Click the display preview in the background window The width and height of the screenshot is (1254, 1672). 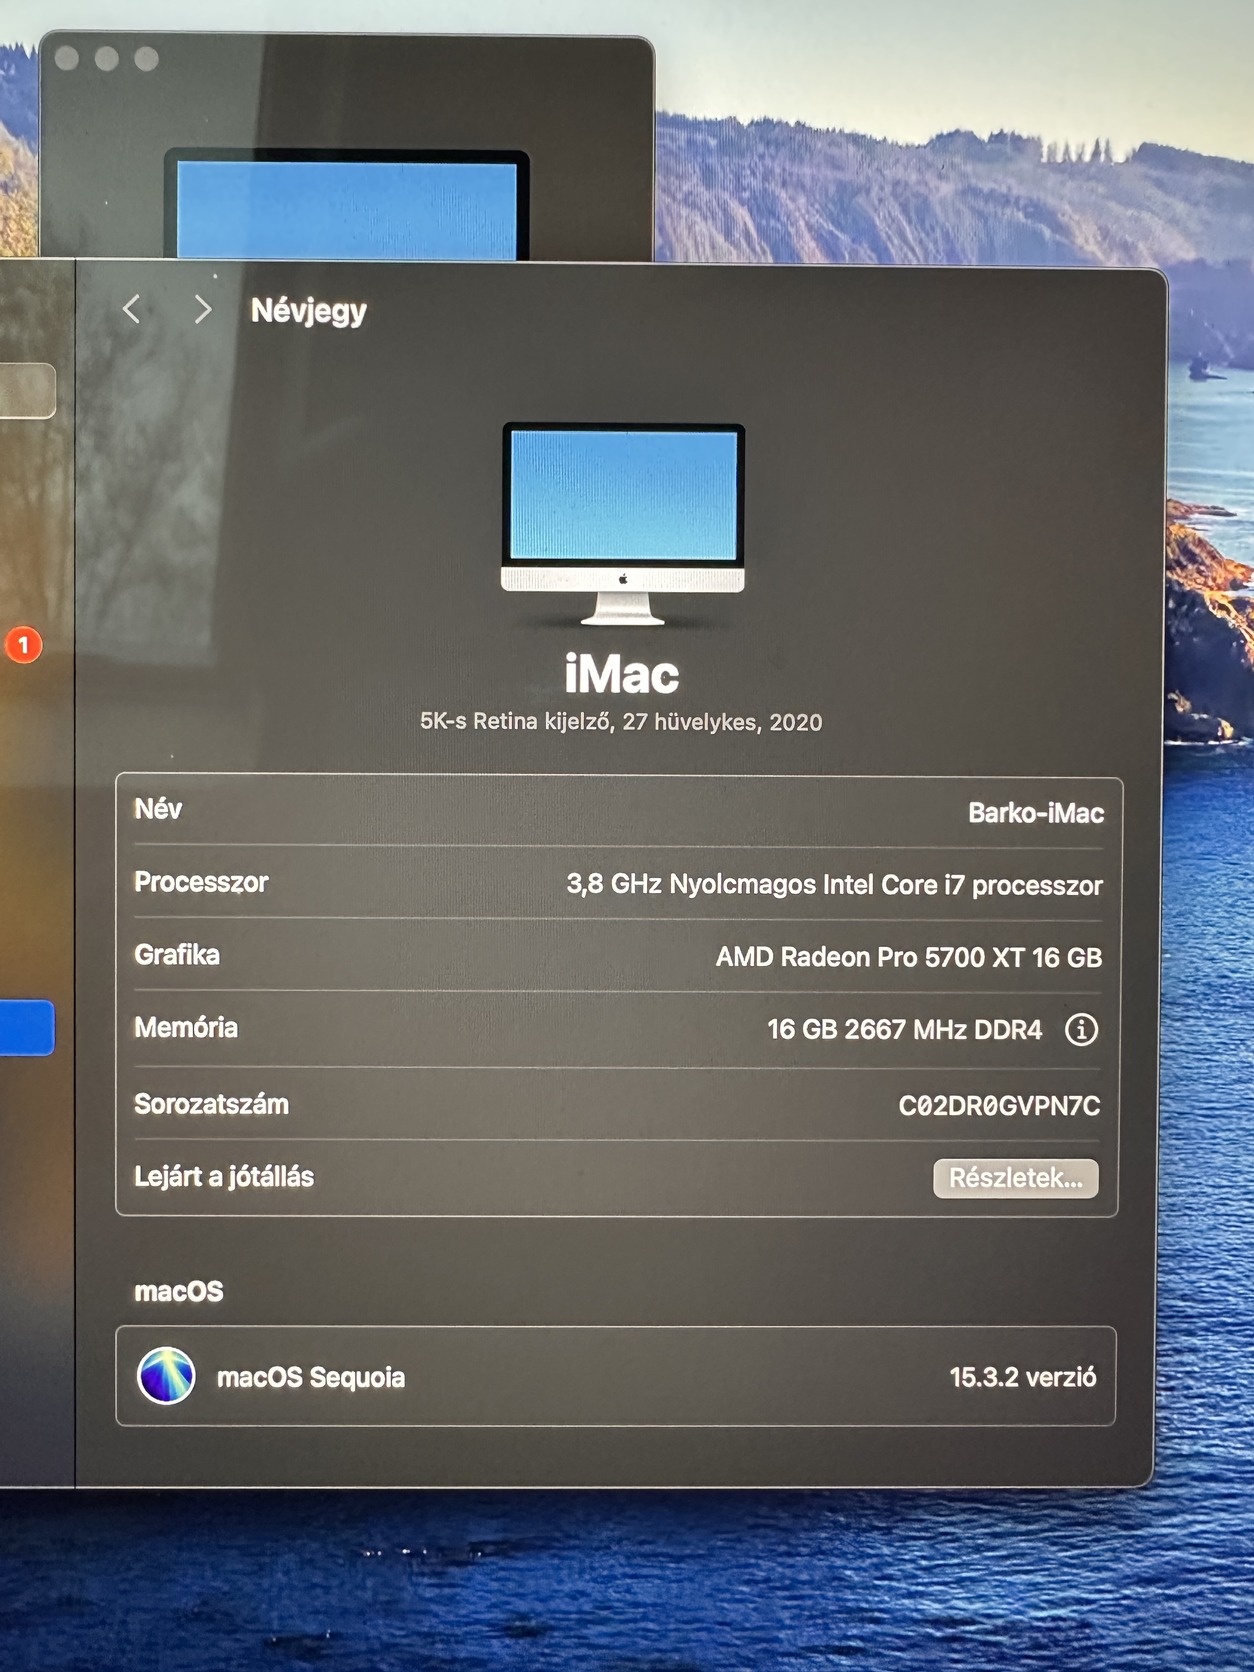pyautogui.click(x=347, y=205)
